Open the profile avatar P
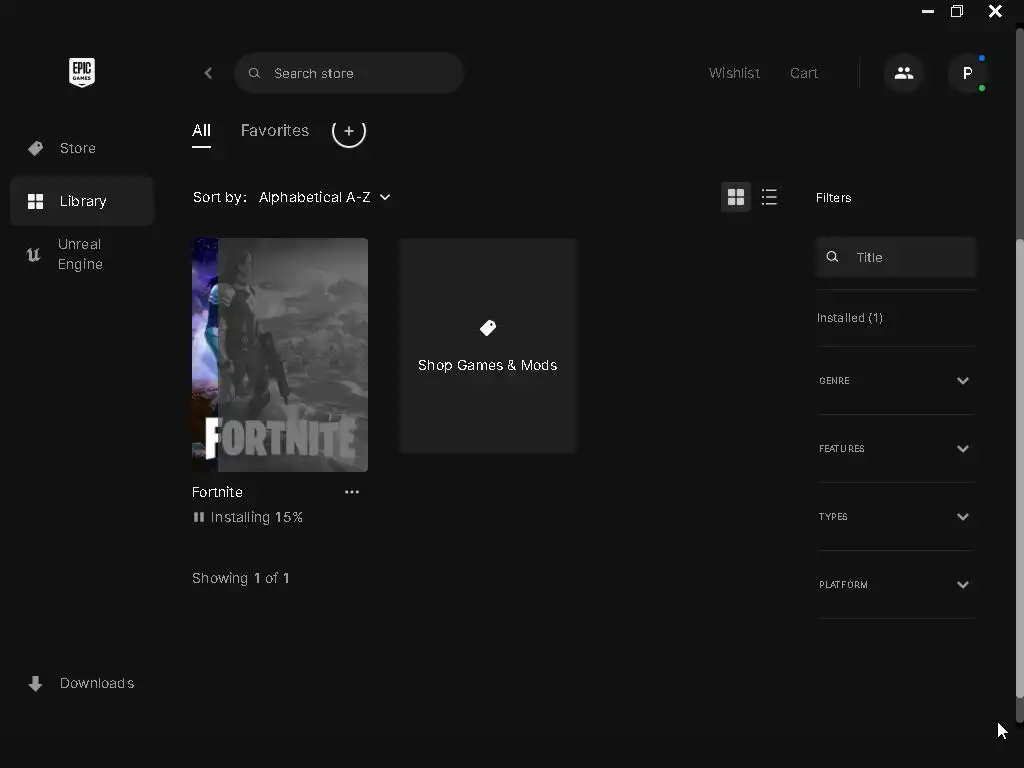The image size is (1024, 768). 967,73
